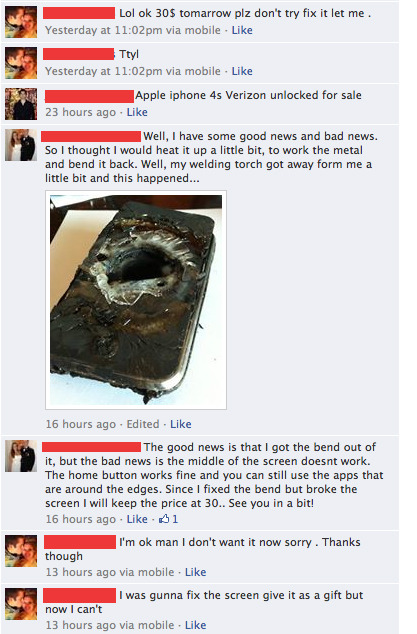Like the "I'm ok man" comment
The width and height of the screenshot is (417, 634).
coord(195,572)
